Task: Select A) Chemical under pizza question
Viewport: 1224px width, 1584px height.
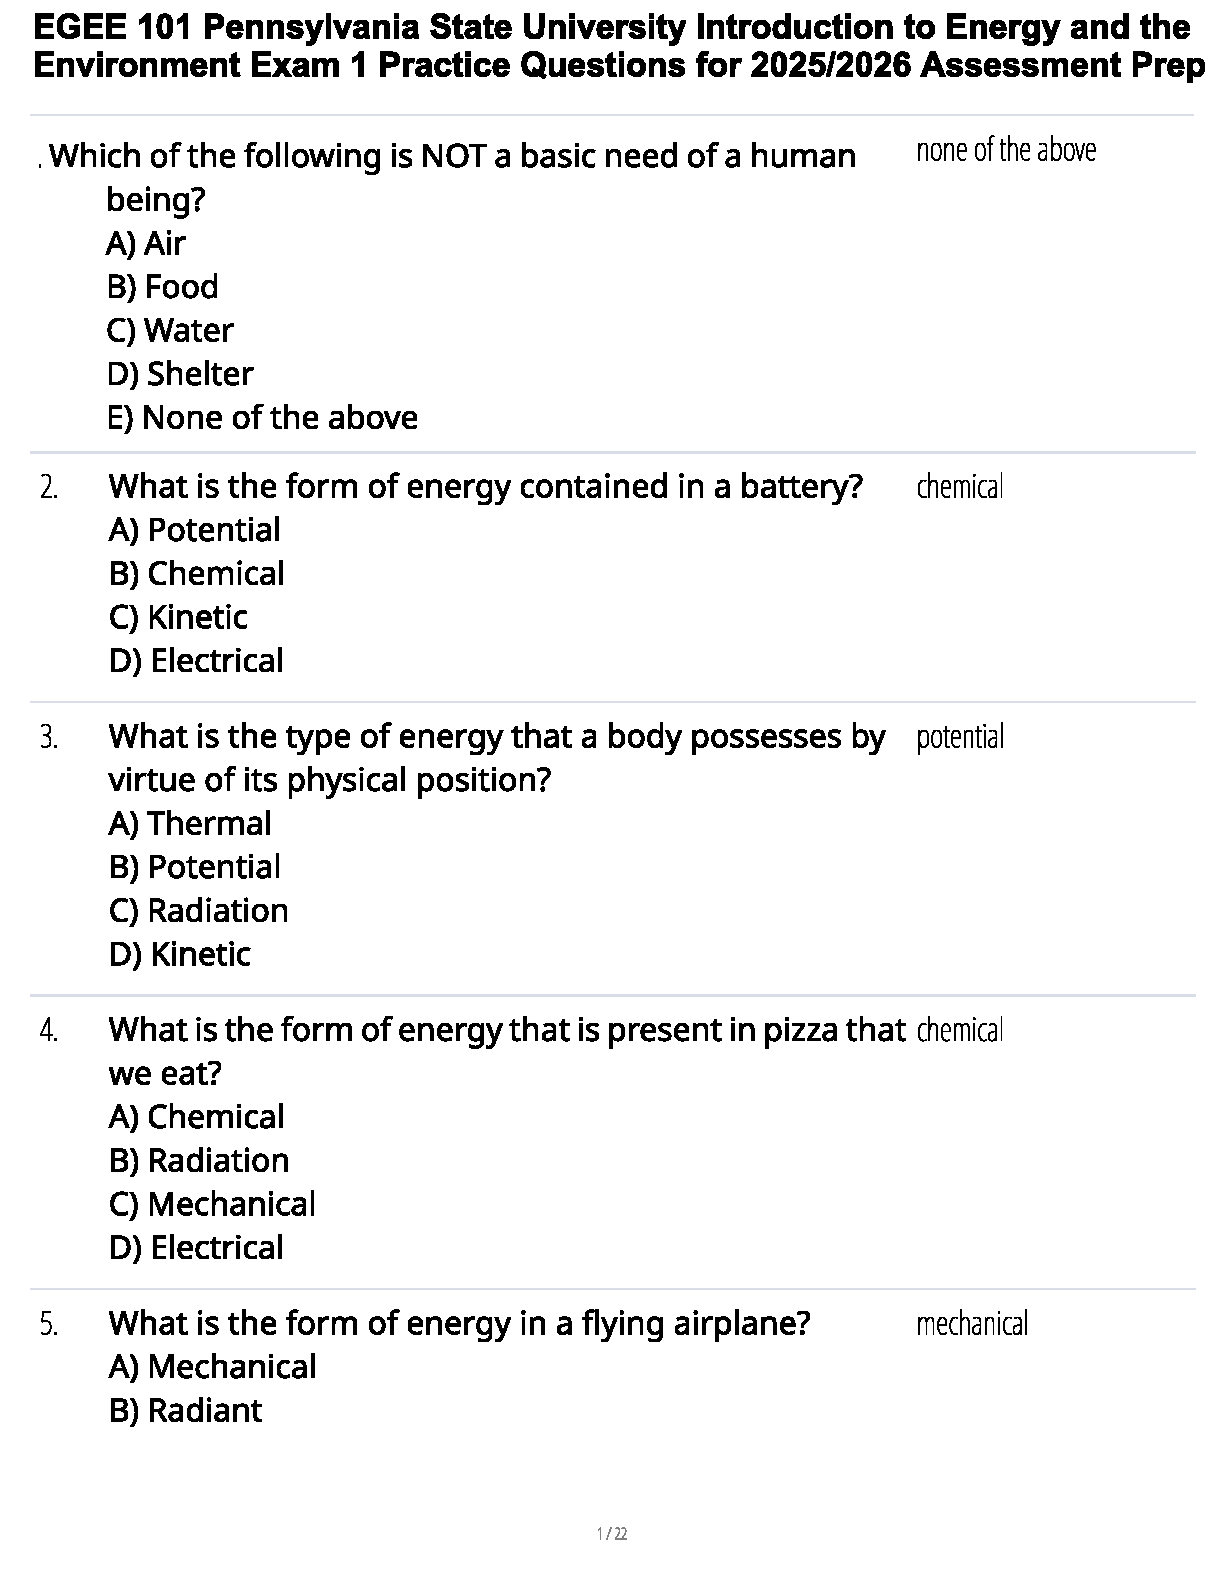Action: pyautogui.click(x=196, y=1117)
